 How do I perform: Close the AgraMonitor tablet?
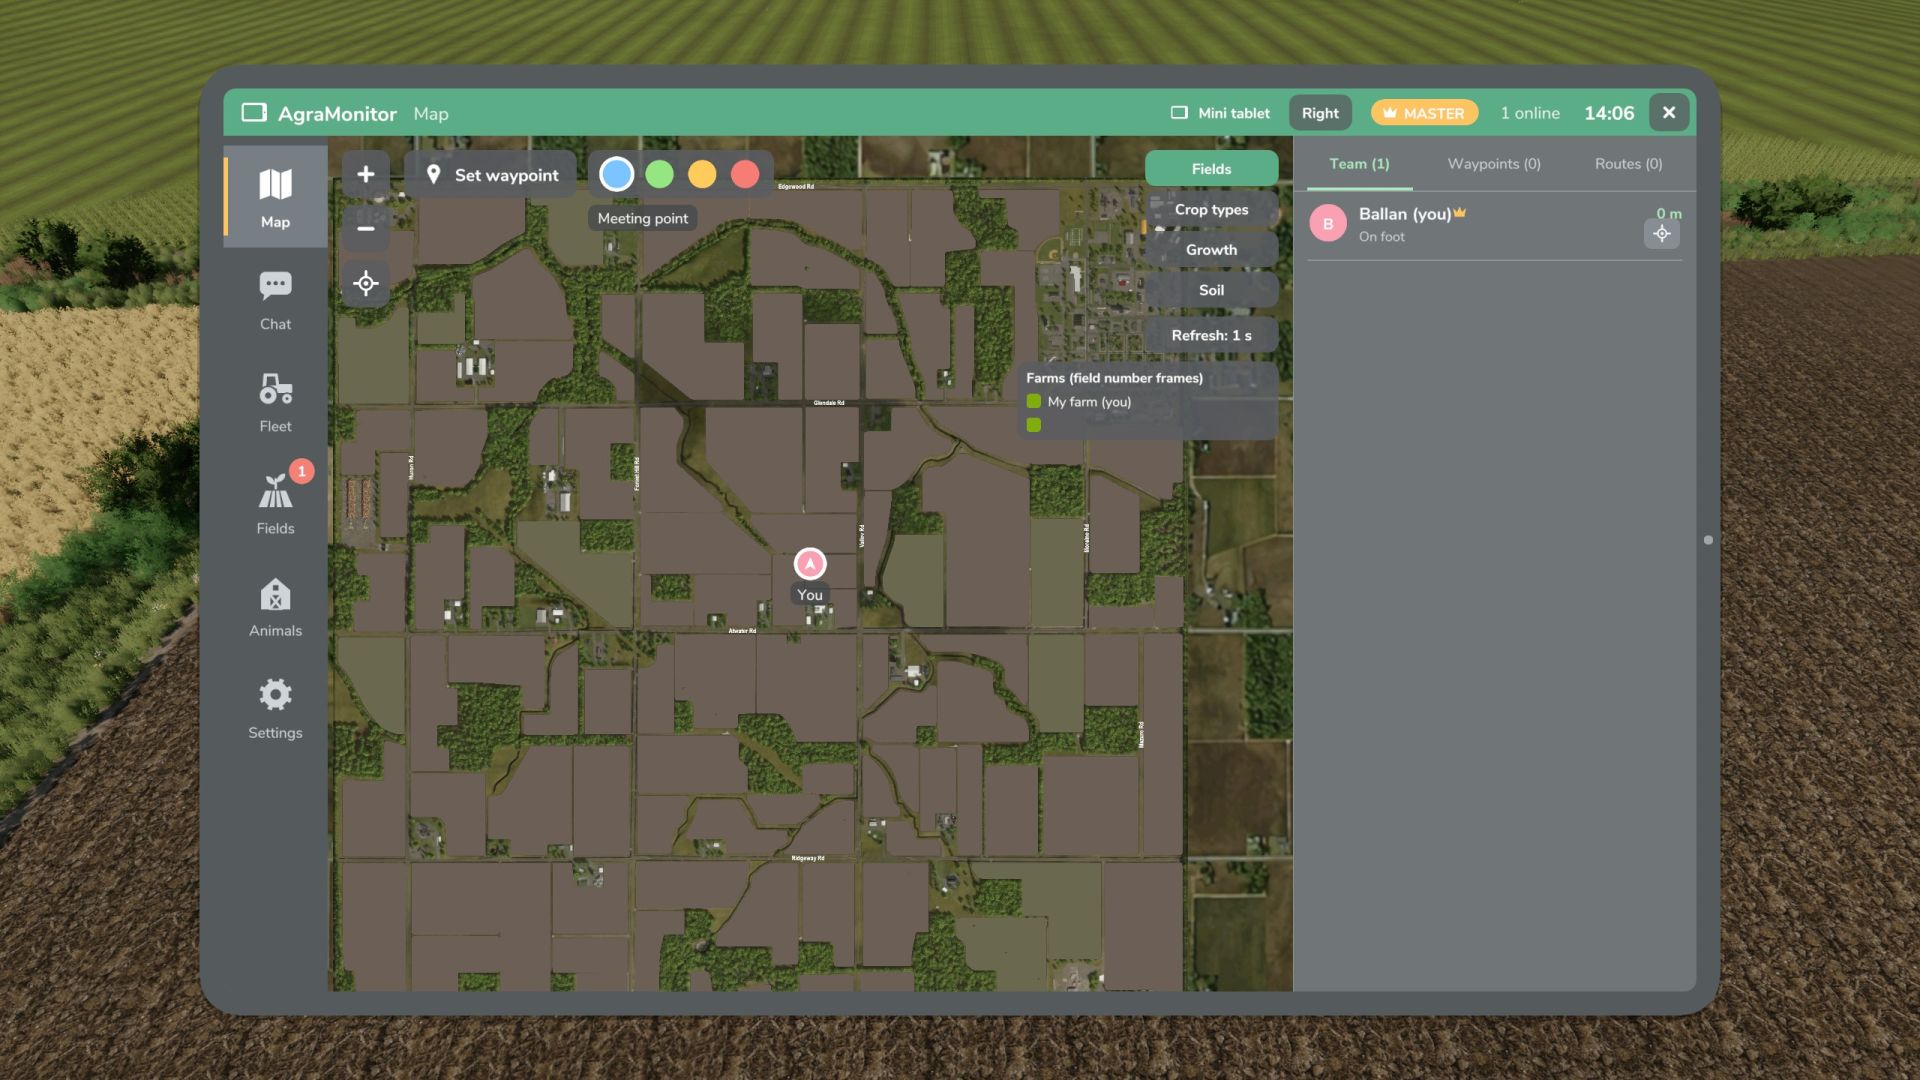tap(1668, 113)
